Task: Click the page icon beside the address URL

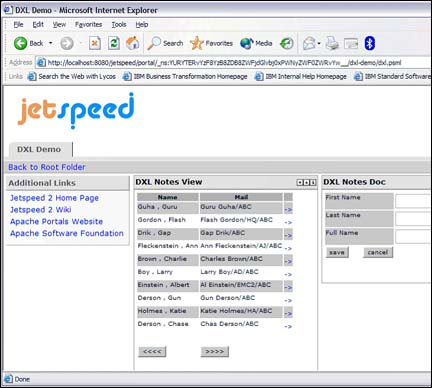Action: (41, 62)
